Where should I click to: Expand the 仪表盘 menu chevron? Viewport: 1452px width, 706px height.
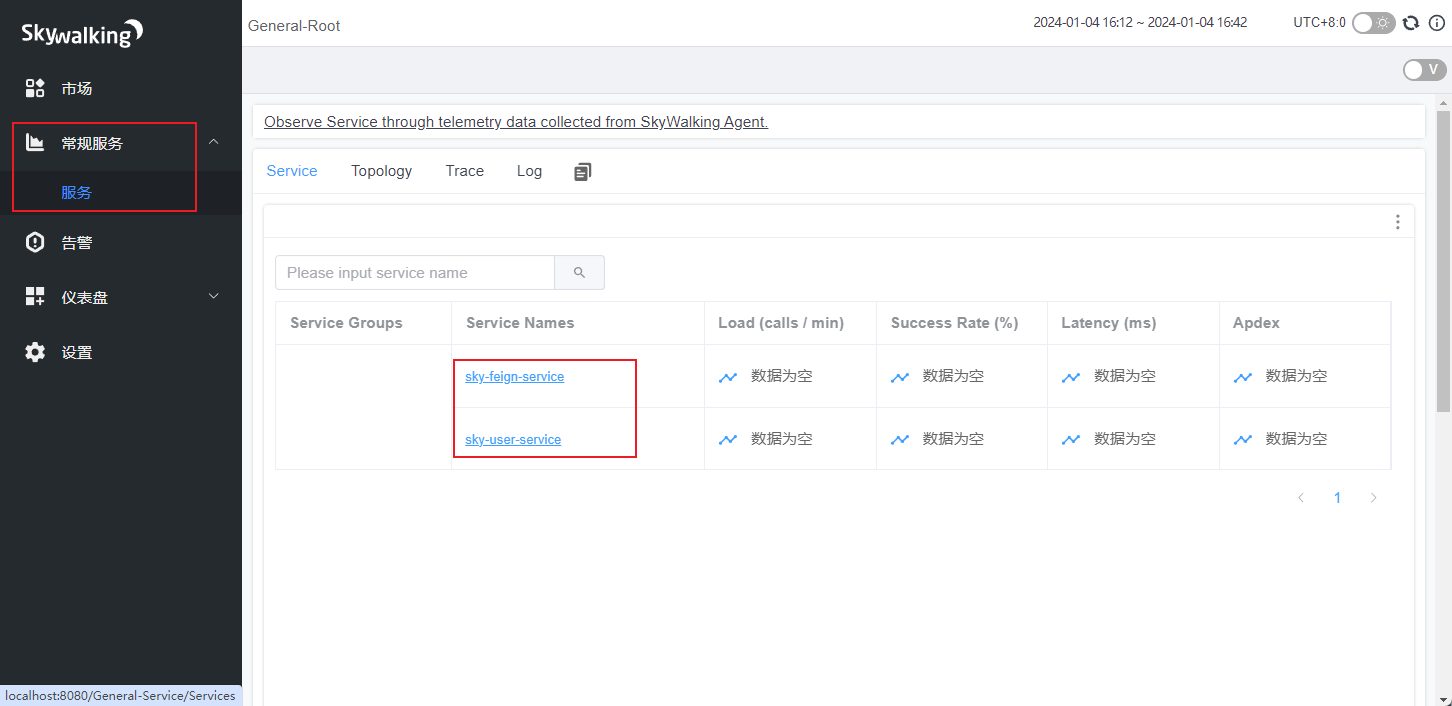pos(213,297)
